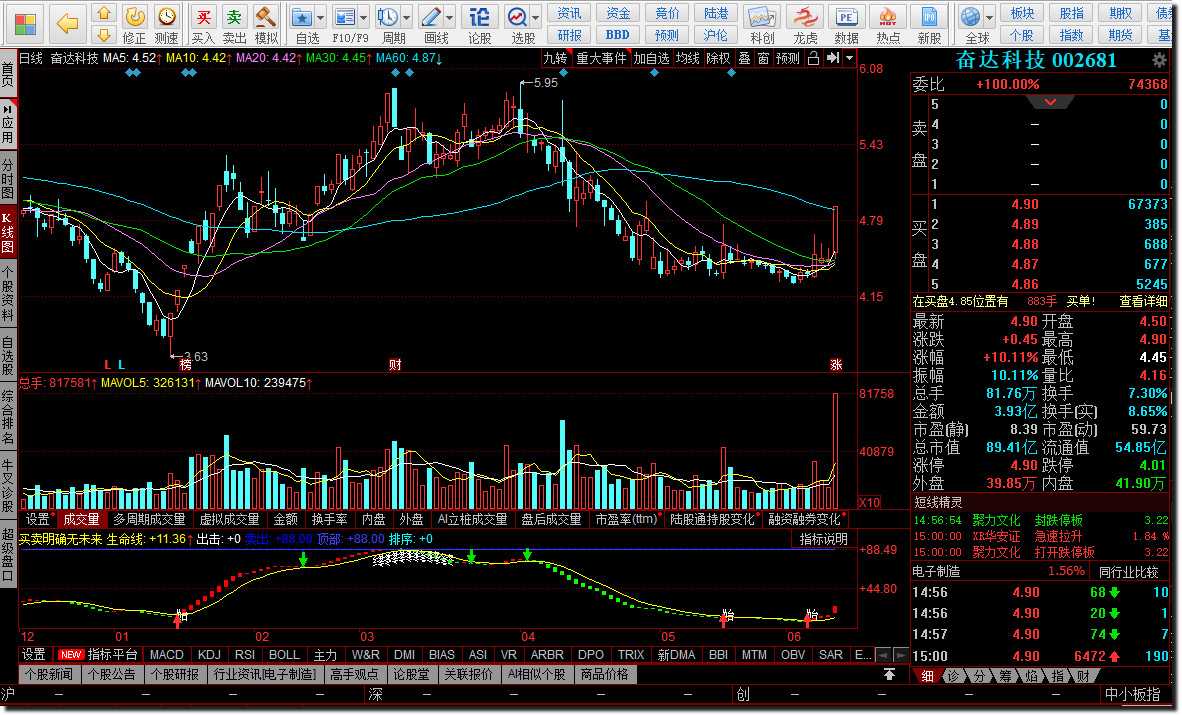Switch to the KDJ indicator tab
The image size is (1182, 715).
[x=209, y=655]
